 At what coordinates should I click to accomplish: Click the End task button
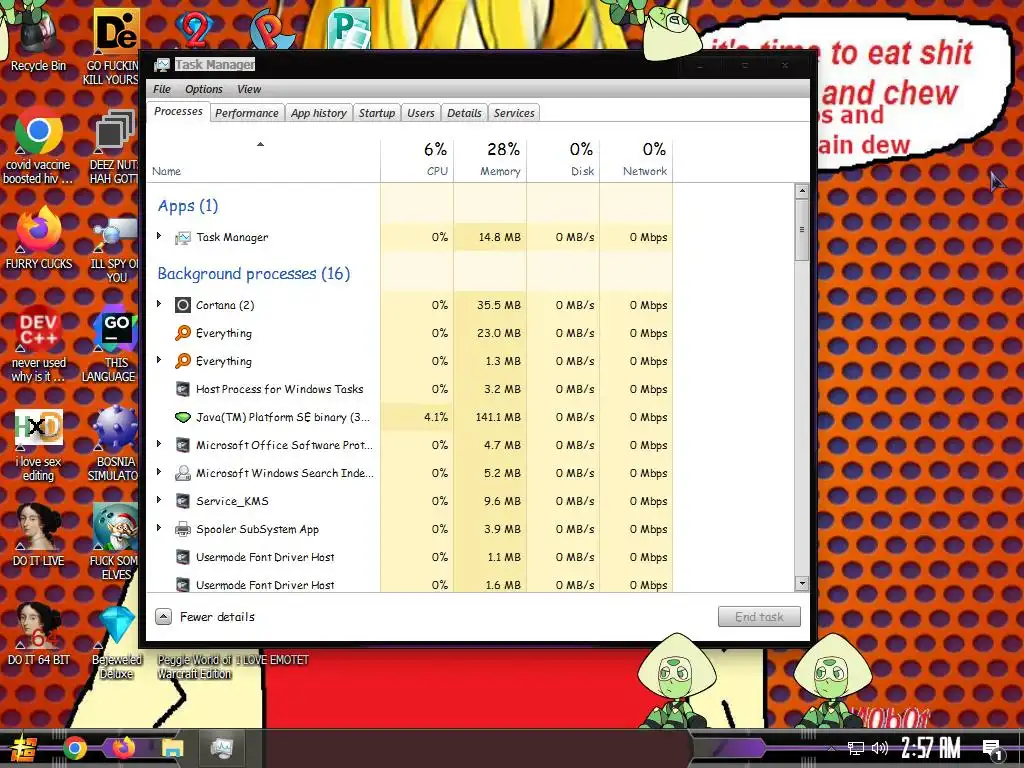[x=759, y=616]
